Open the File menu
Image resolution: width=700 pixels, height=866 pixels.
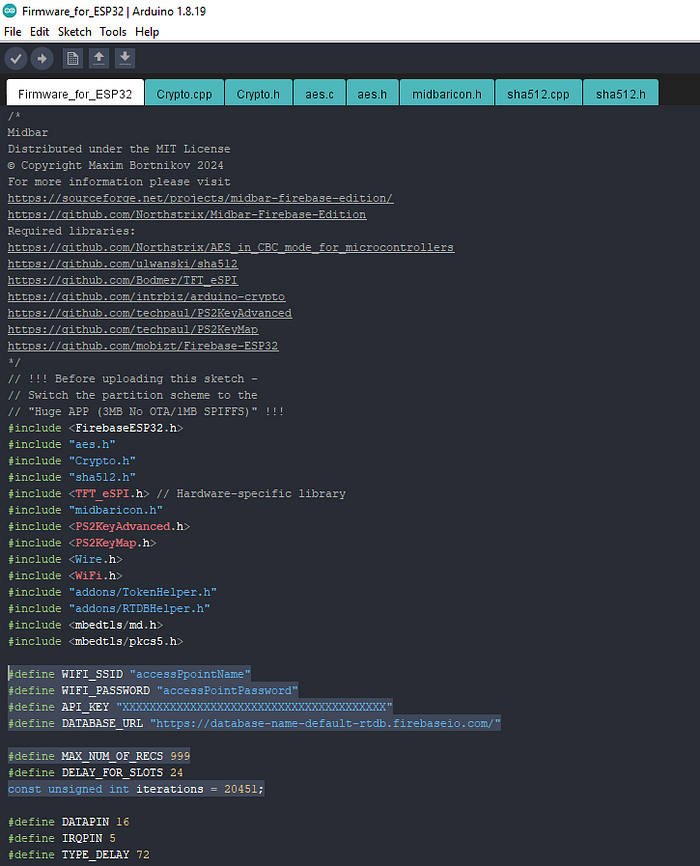point(13,32)
